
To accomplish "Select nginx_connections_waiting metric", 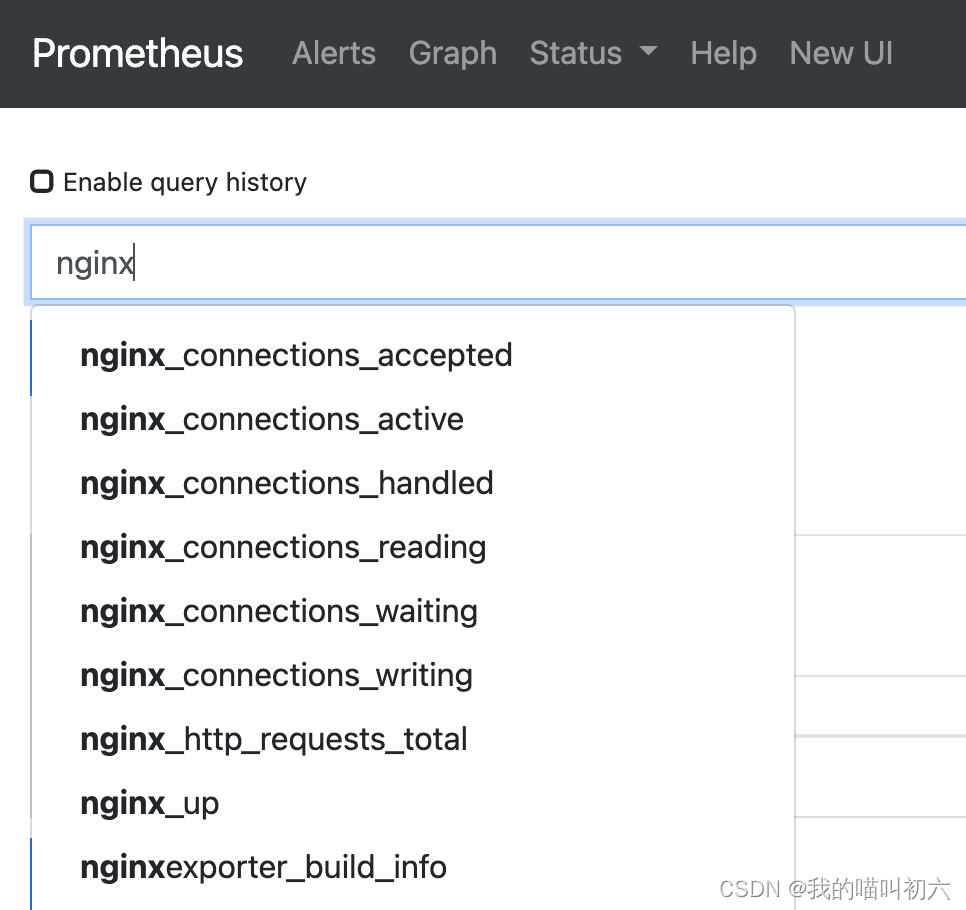I will point(279,611).
